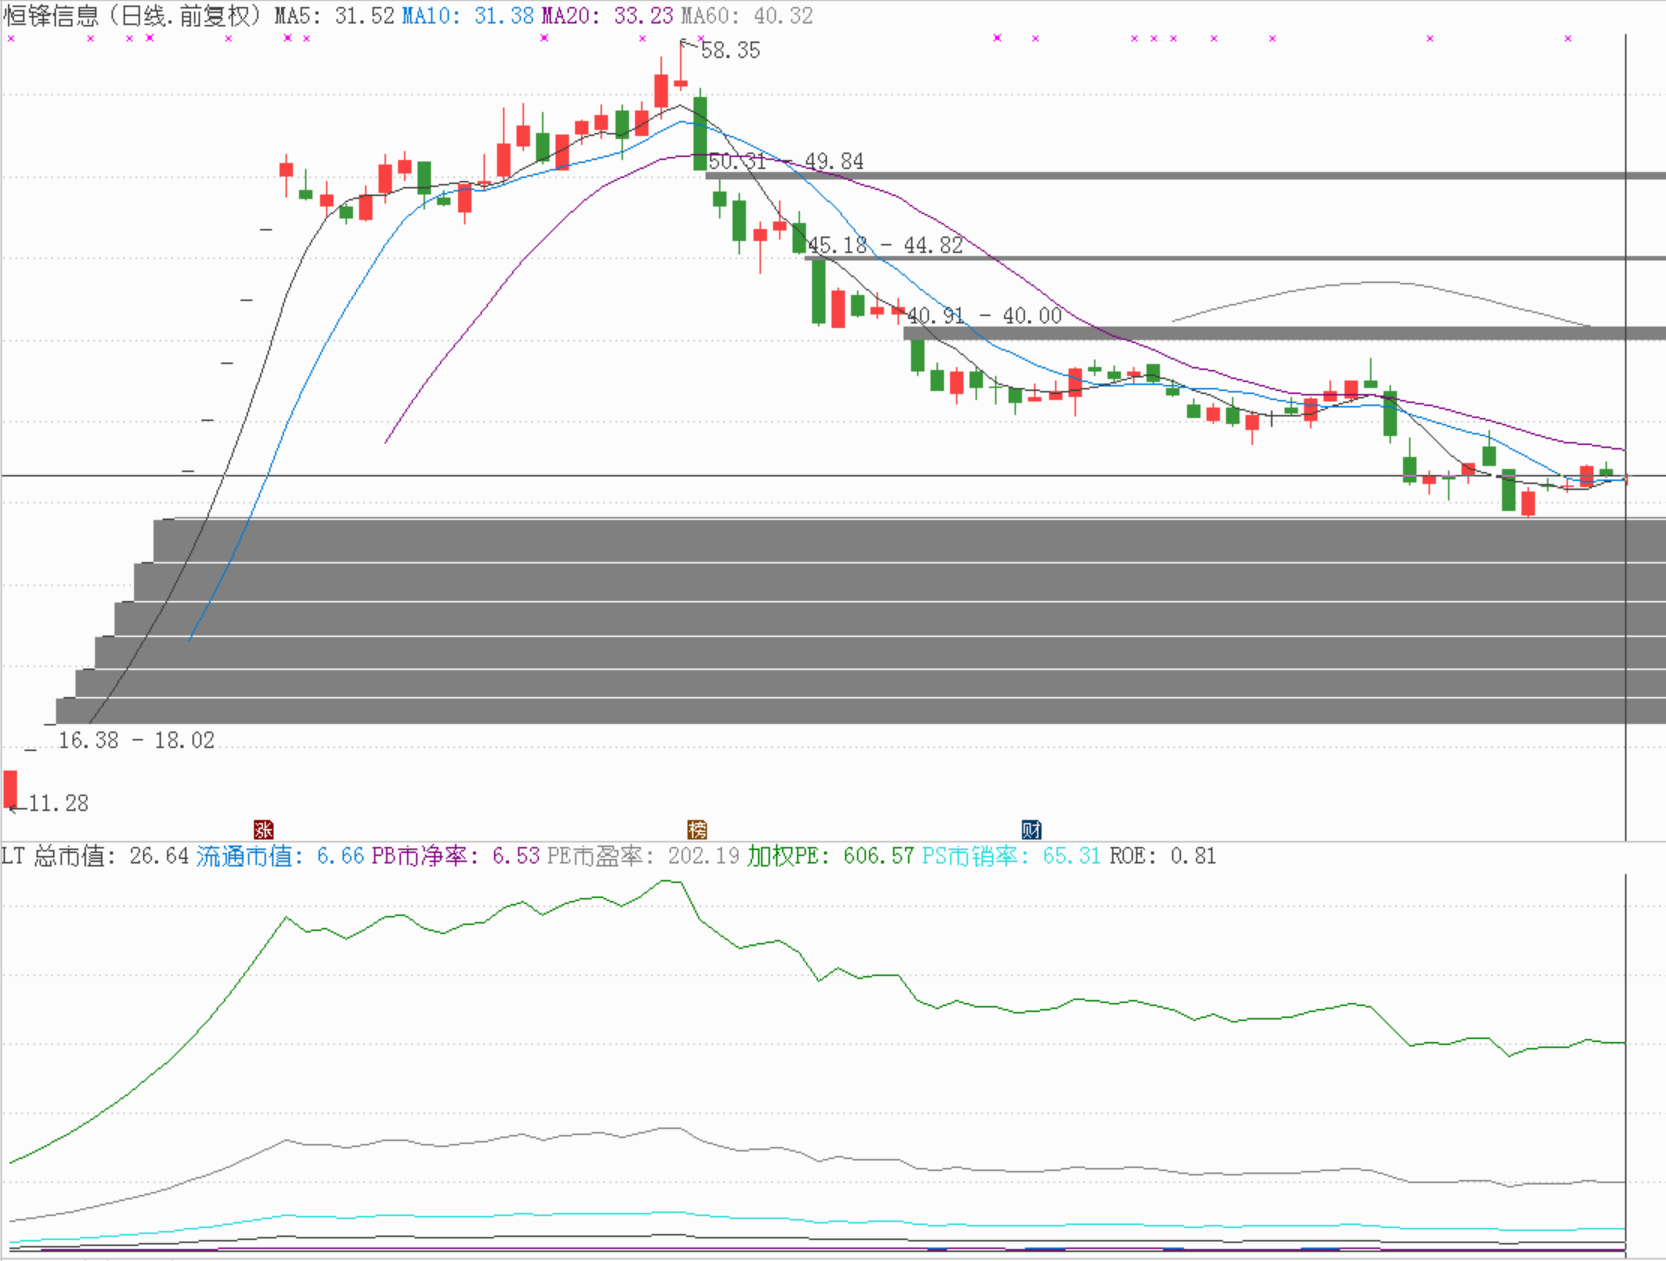The image size is (1666, 1261).
Task: Select the MA20: 33.23 indicator label
Action: coord(607,16)
